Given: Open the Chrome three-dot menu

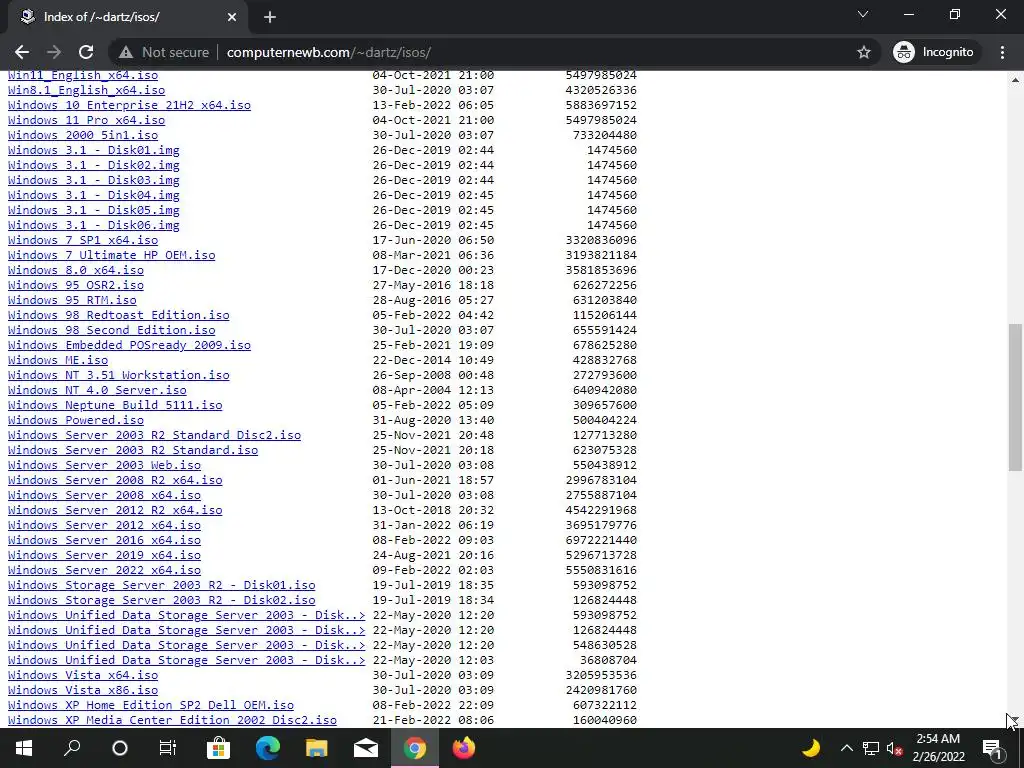Looking at the screenshot, I should 1002,52.
